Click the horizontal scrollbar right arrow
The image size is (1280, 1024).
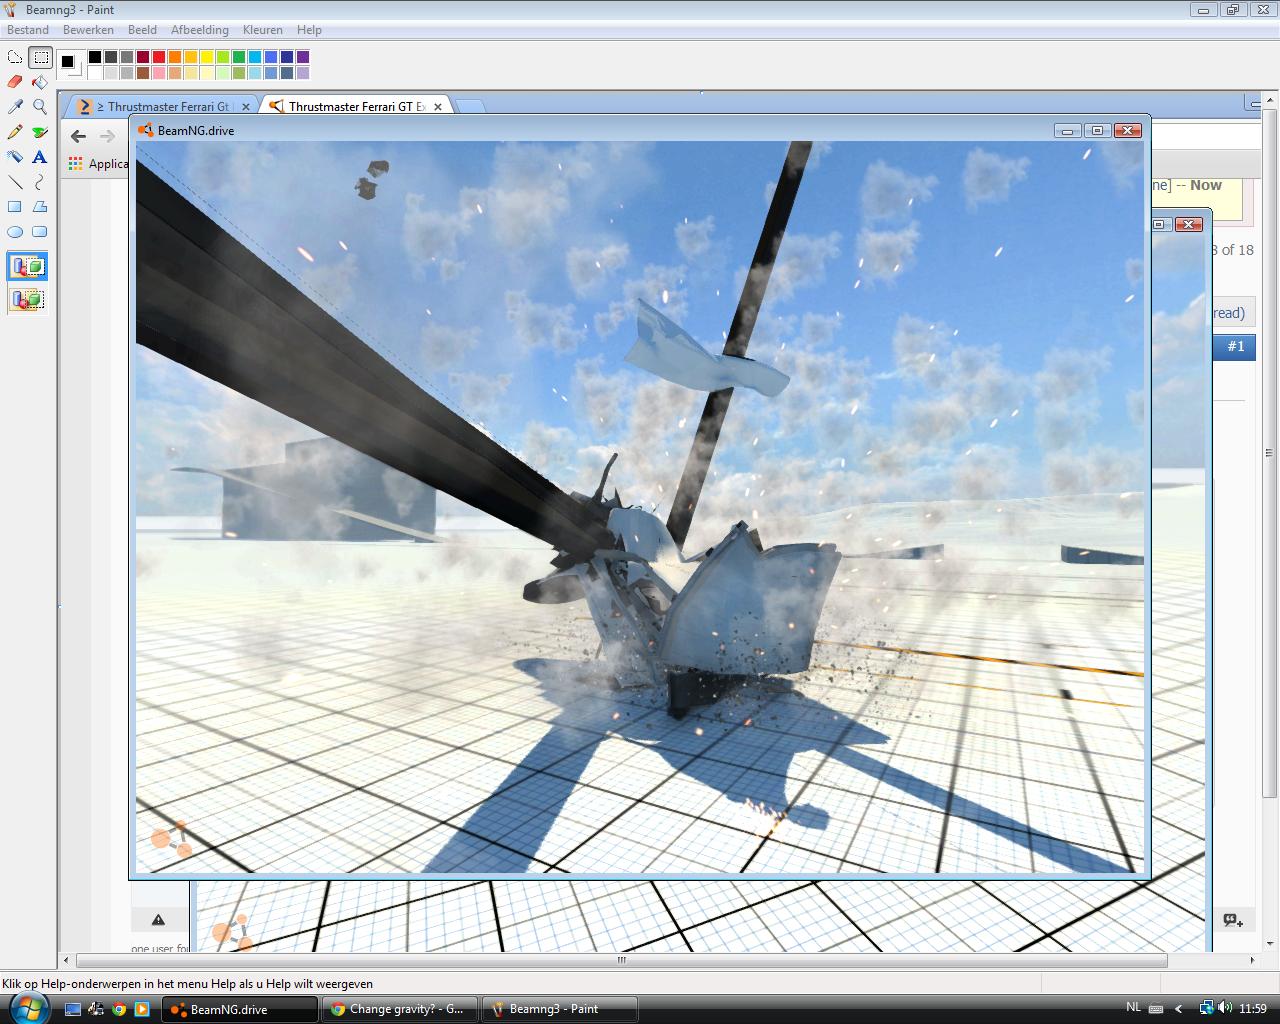pos(1254,960)
